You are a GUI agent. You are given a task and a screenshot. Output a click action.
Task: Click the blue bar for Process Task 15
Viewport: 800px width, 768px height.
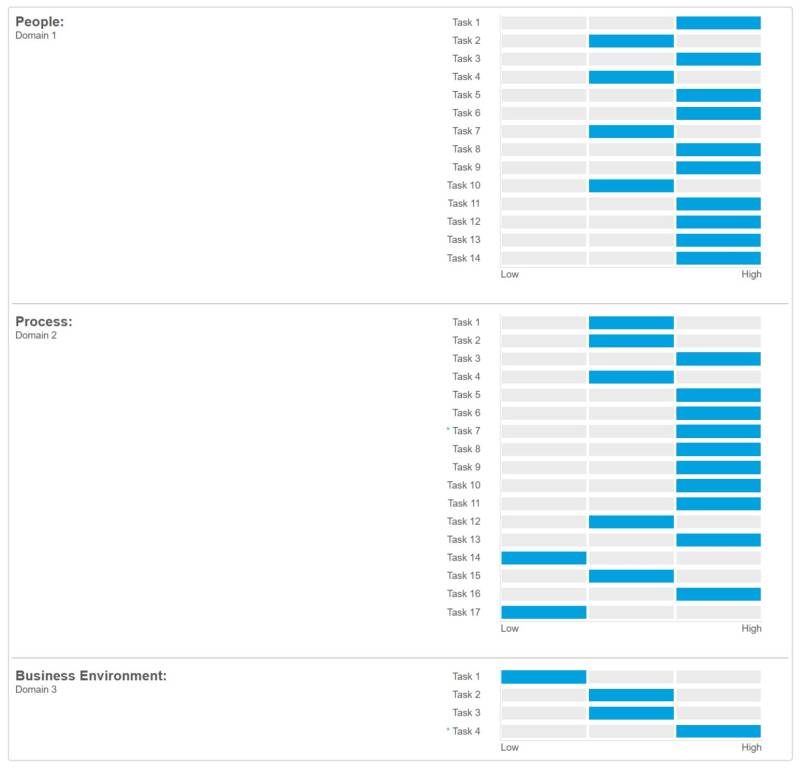(x=631, y=576)
